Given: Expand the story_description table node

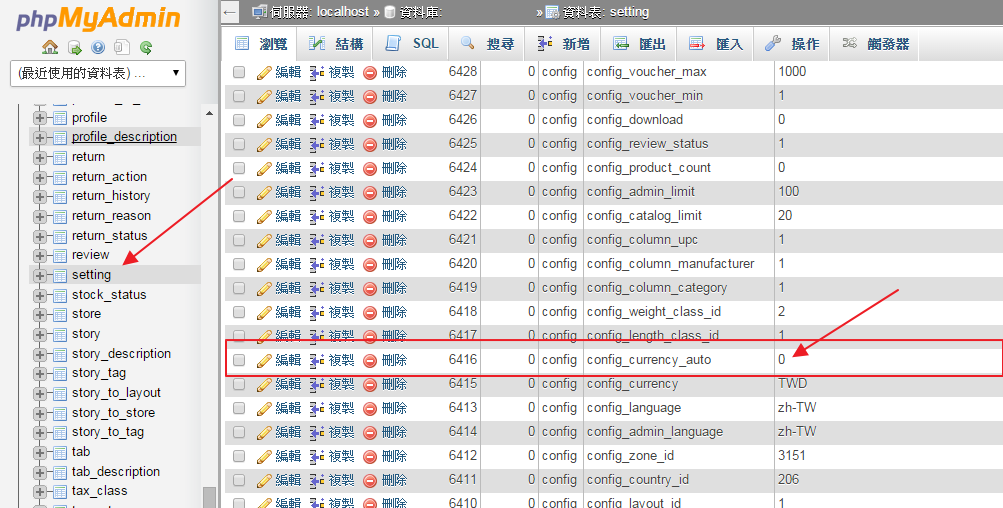Looking at the screenshot, I should (x=40, y=354).
